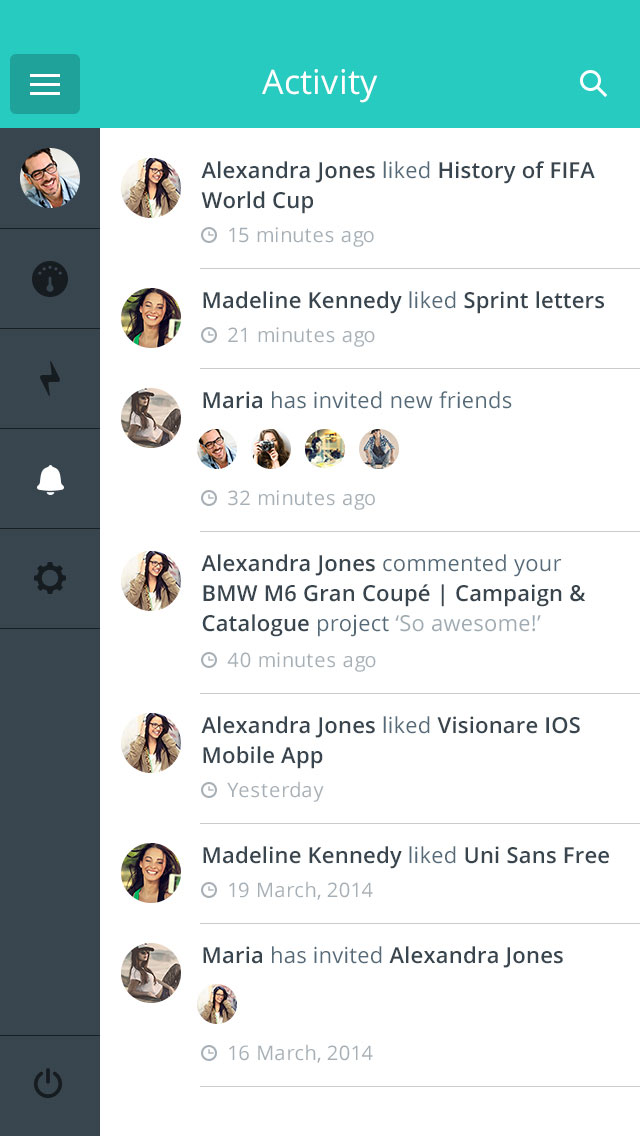Open BMW M6 Gran Coupé project link
Image resolution: width=640 pixels, height=1136 pixels.
point(394,608)
